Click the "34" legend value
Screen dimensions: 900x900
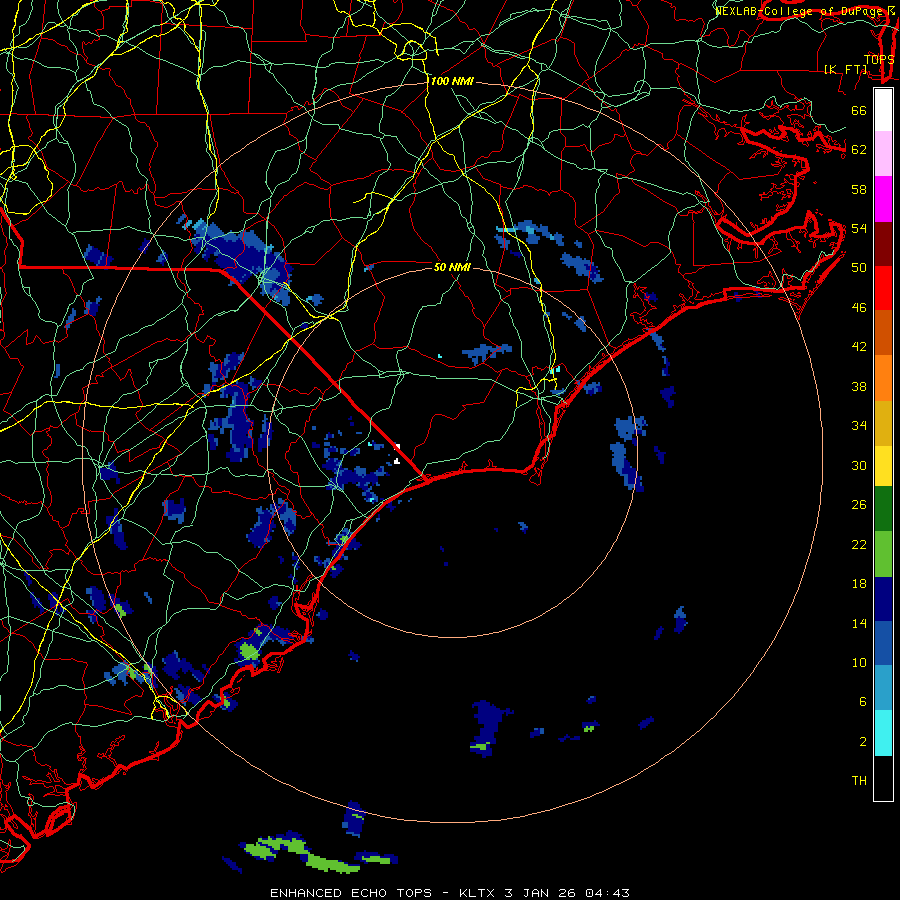click(x=859, y=426)
